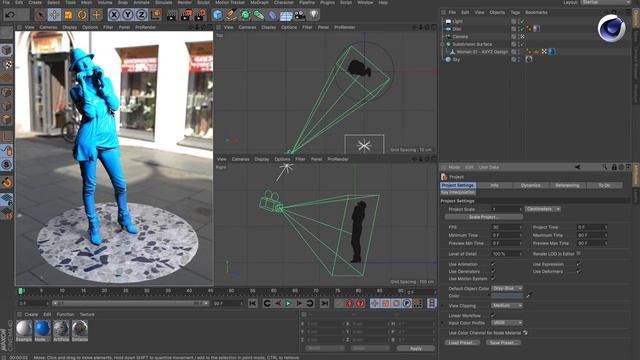Viewport: 640px width, 360px height.
Task: Click the Load Preset button
Action: click(x=461, y=342)
